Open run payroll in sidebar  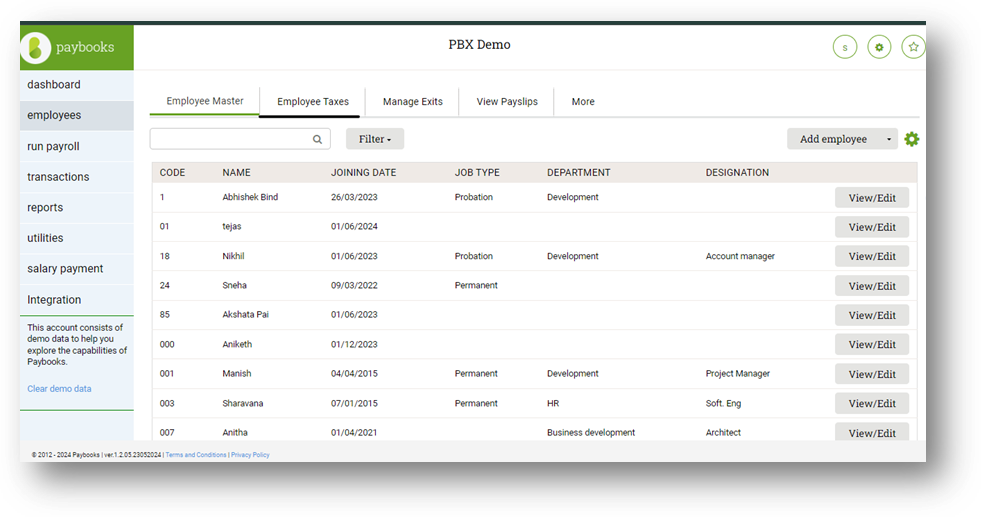click(76, 146)
